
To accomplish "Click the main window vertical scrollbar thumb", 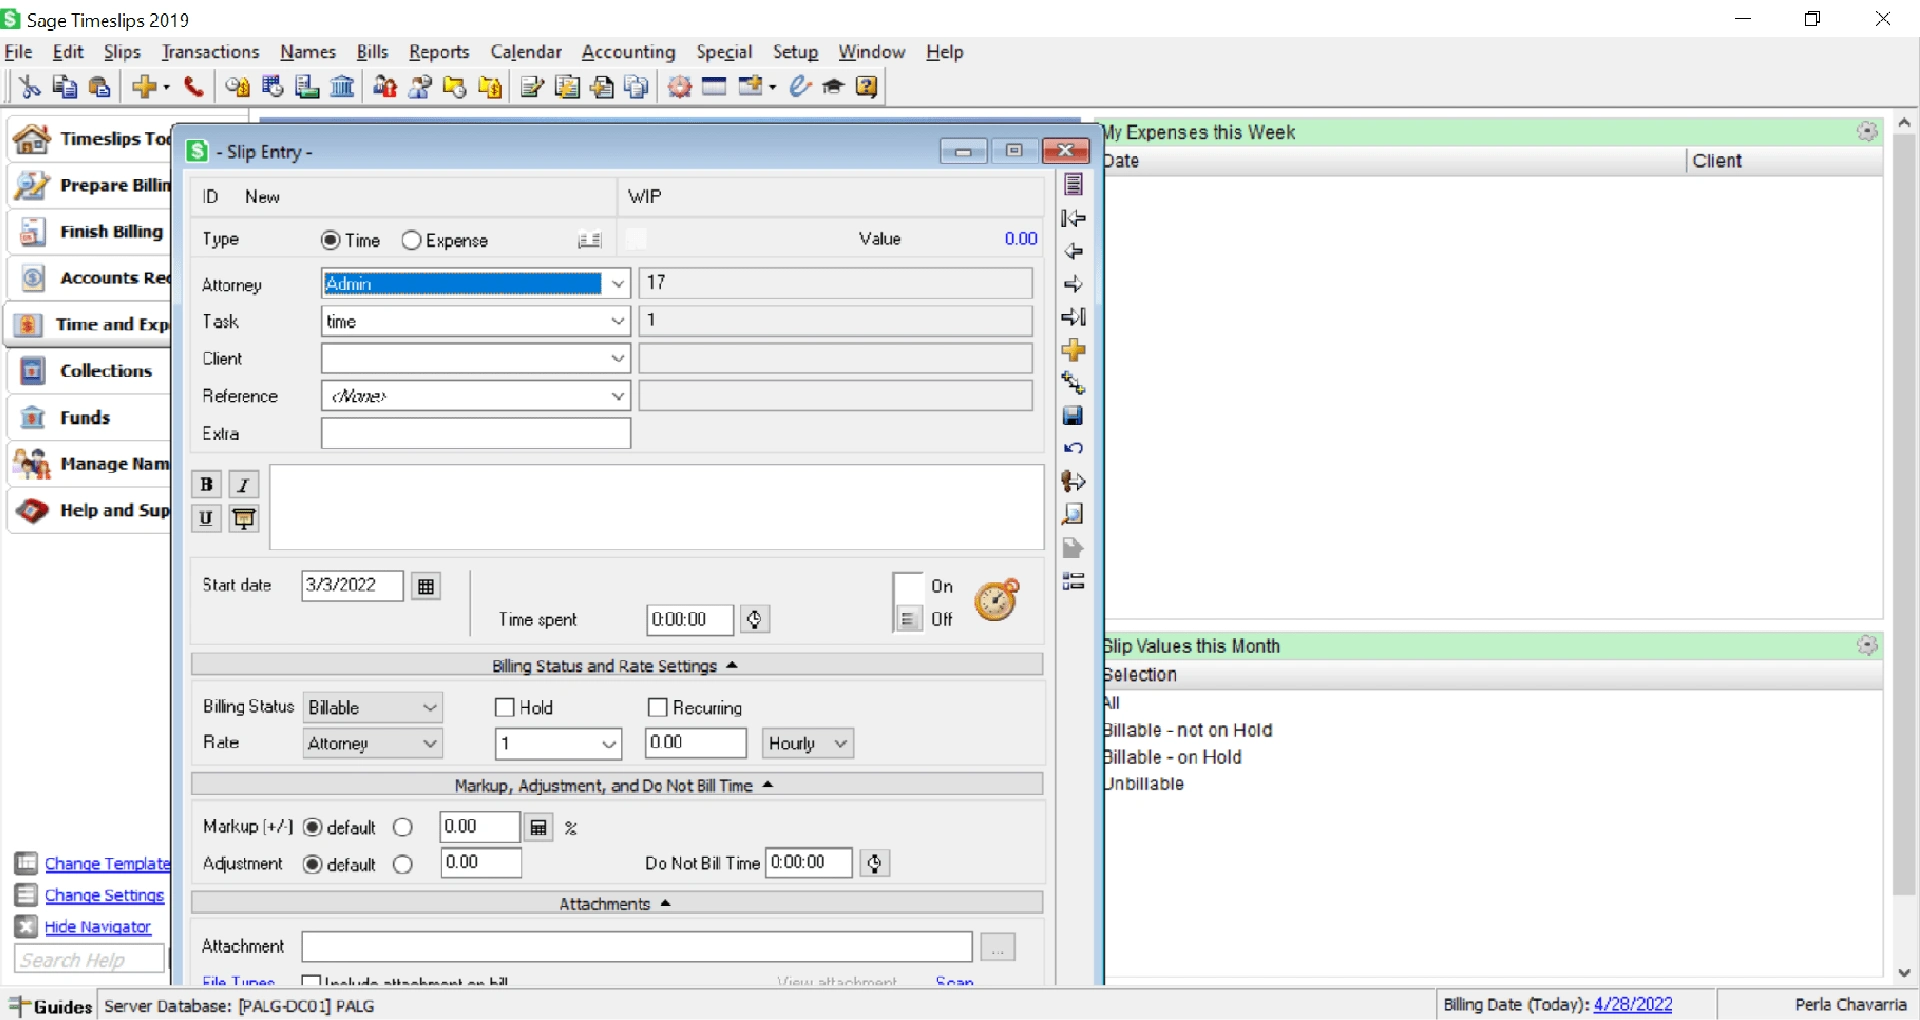I will click(x=1904, y=515).
